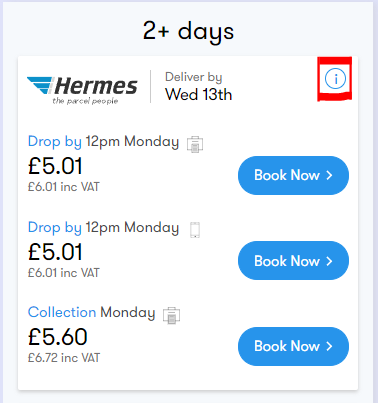Click printer icon beside first Drop by option
The image size is (378, 403).
[195, 144]
